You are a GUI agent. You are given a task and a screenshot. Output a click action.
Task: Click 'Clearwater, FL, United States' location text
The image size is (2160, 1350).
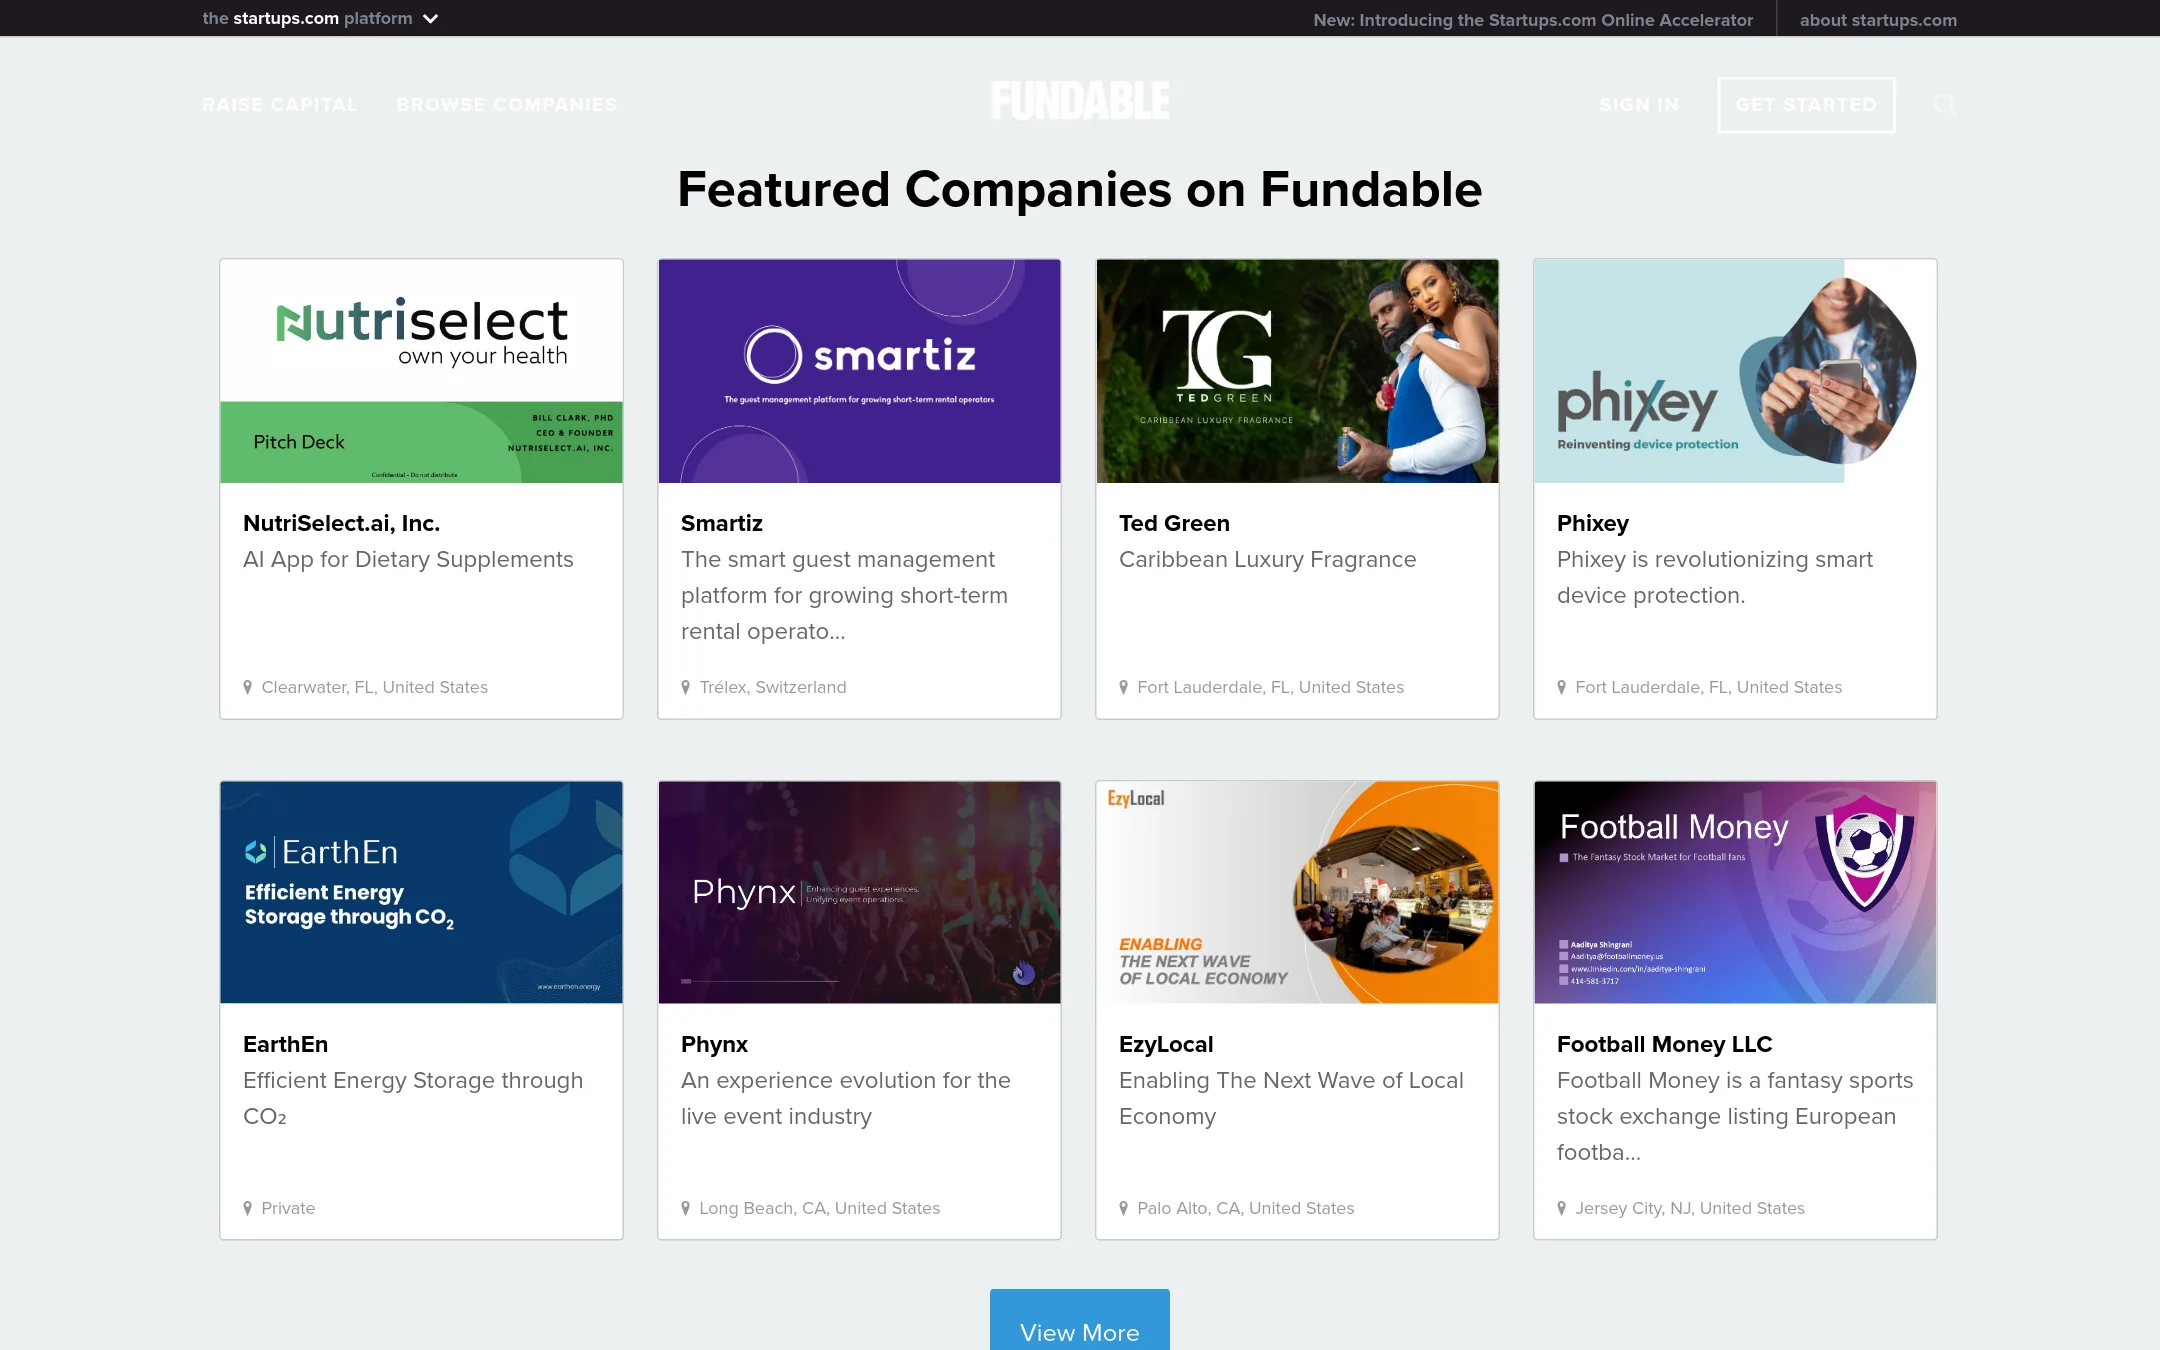tap(375, 687)
